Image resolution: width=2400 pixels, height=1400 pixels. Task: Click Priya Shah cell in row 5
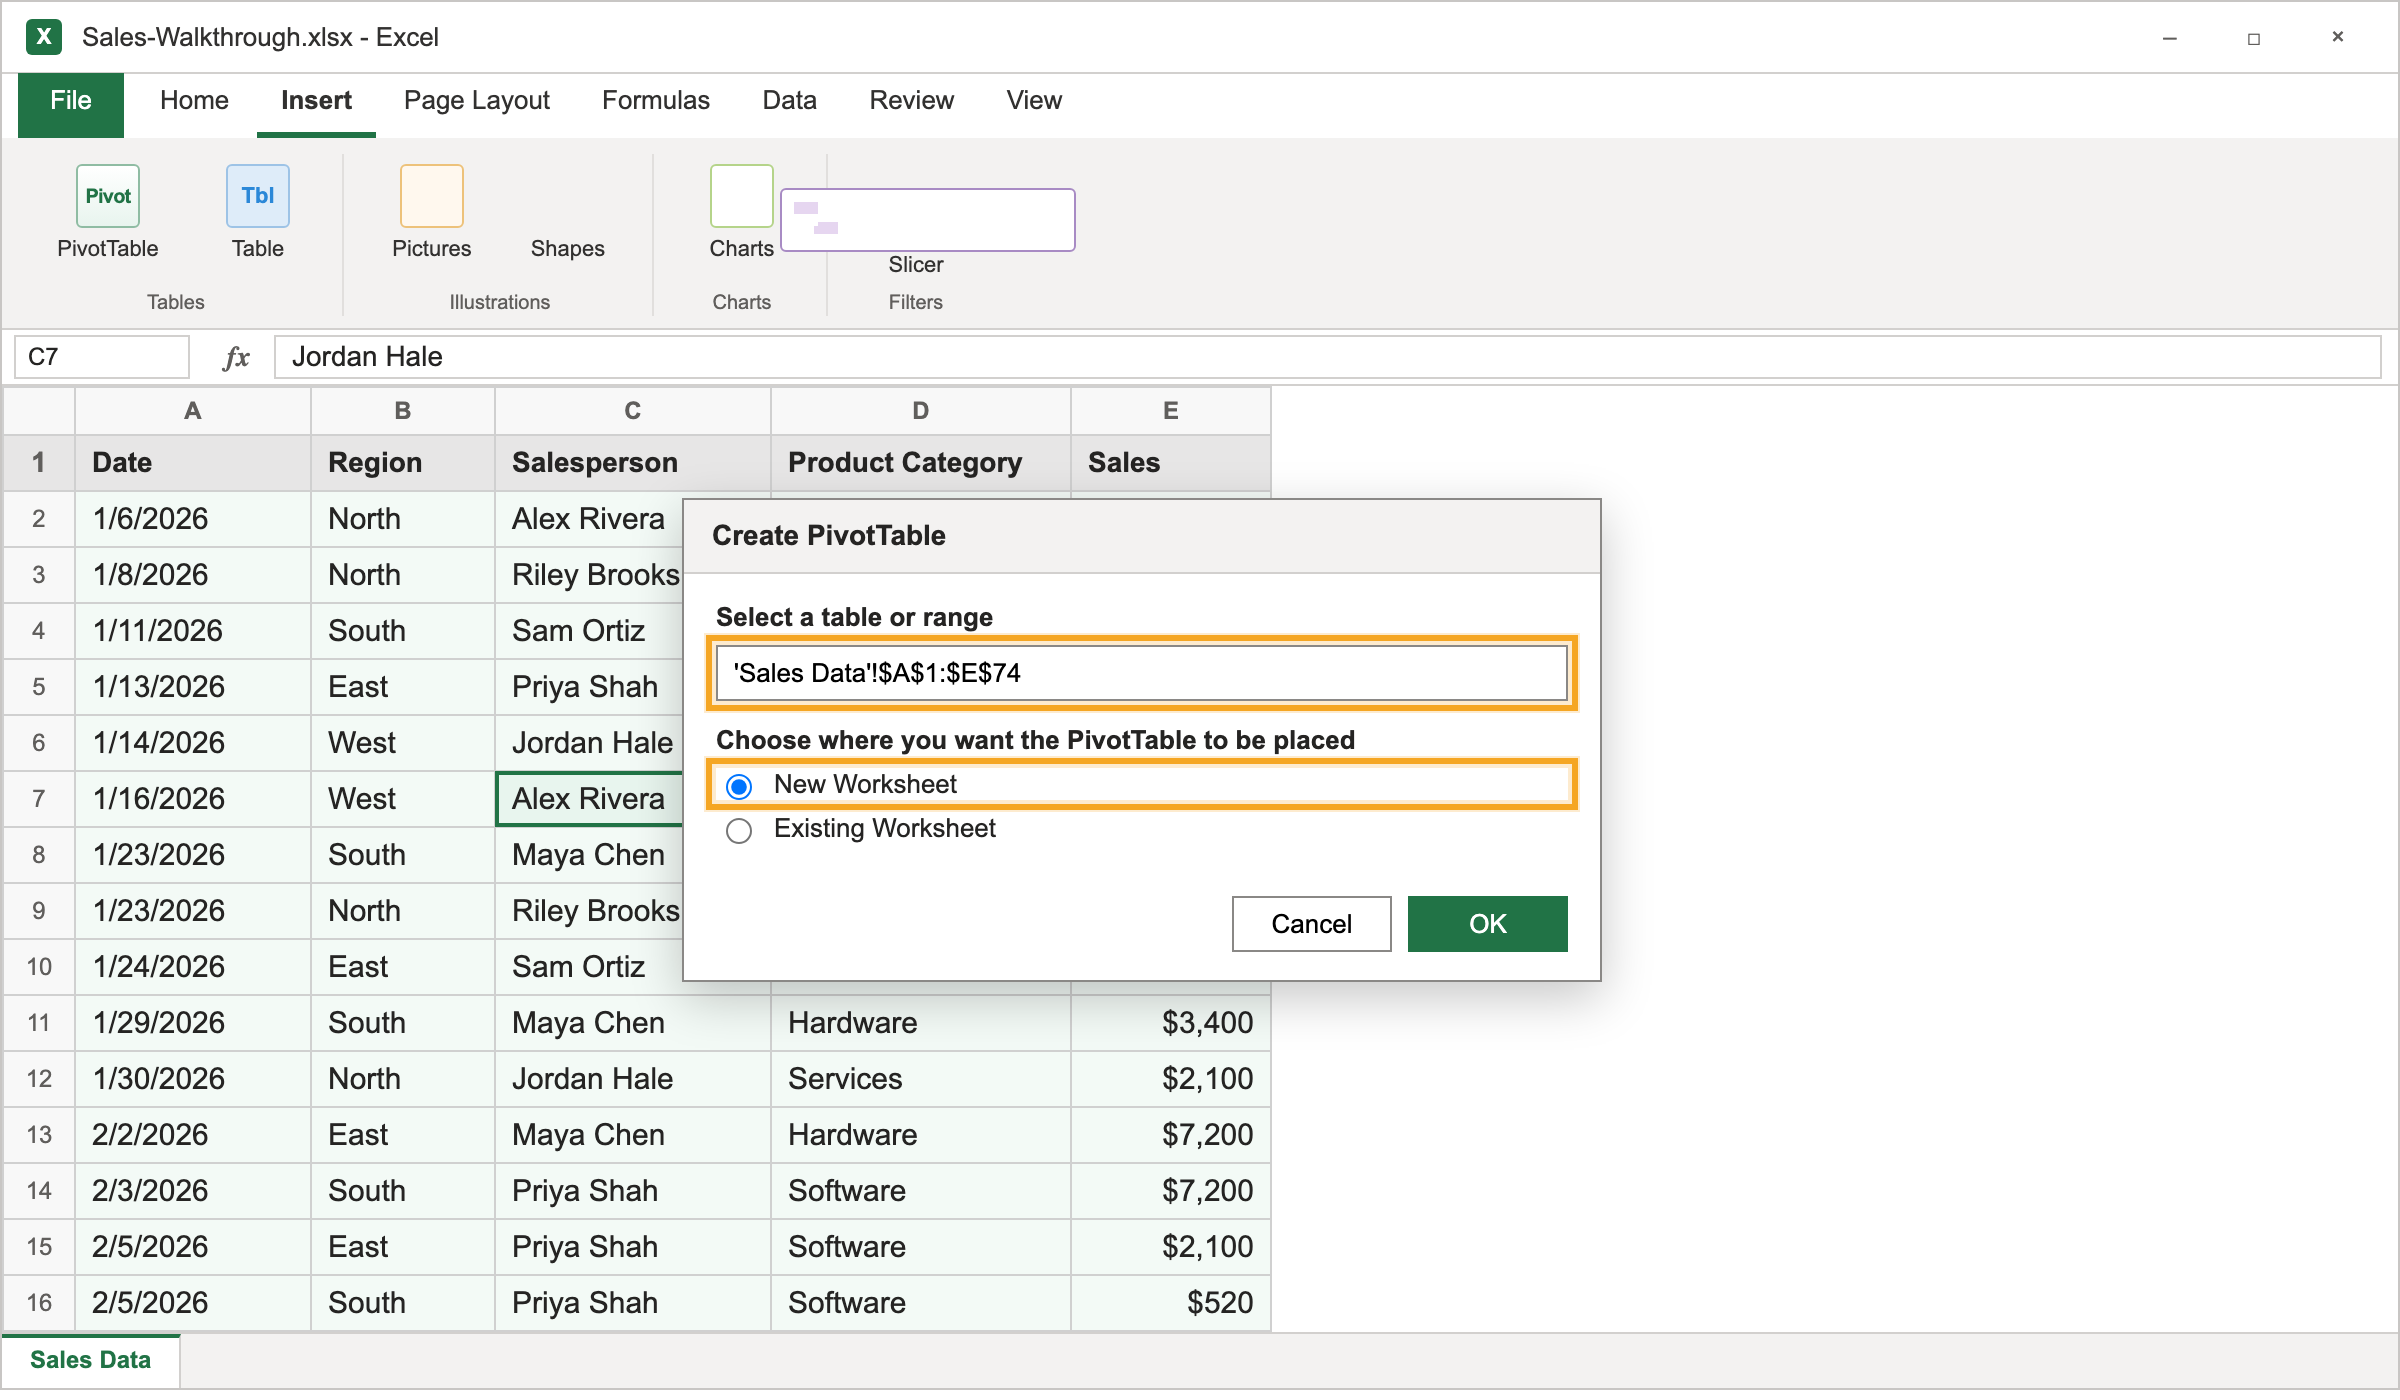pos(590,687)
